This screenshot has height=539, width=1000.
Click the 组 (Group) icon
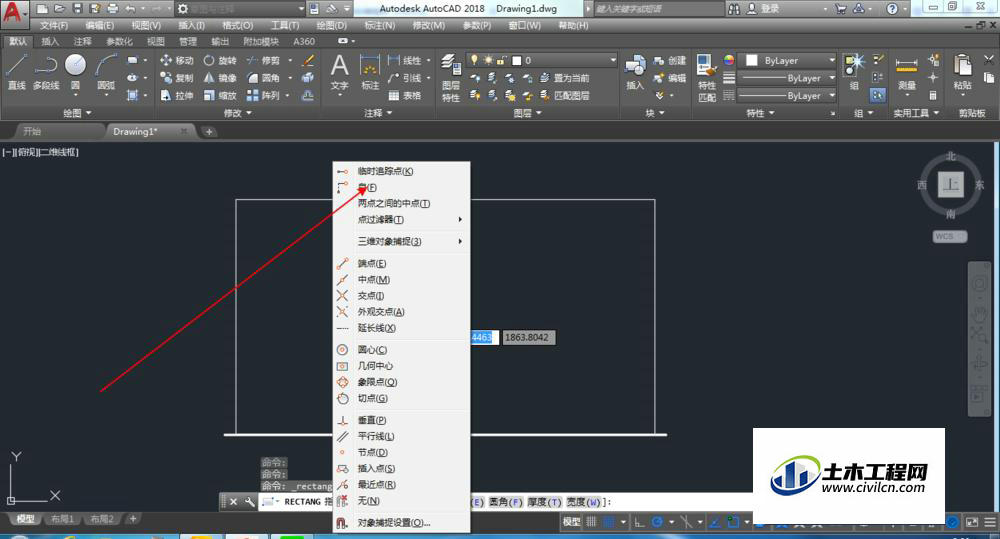point(853,72)
